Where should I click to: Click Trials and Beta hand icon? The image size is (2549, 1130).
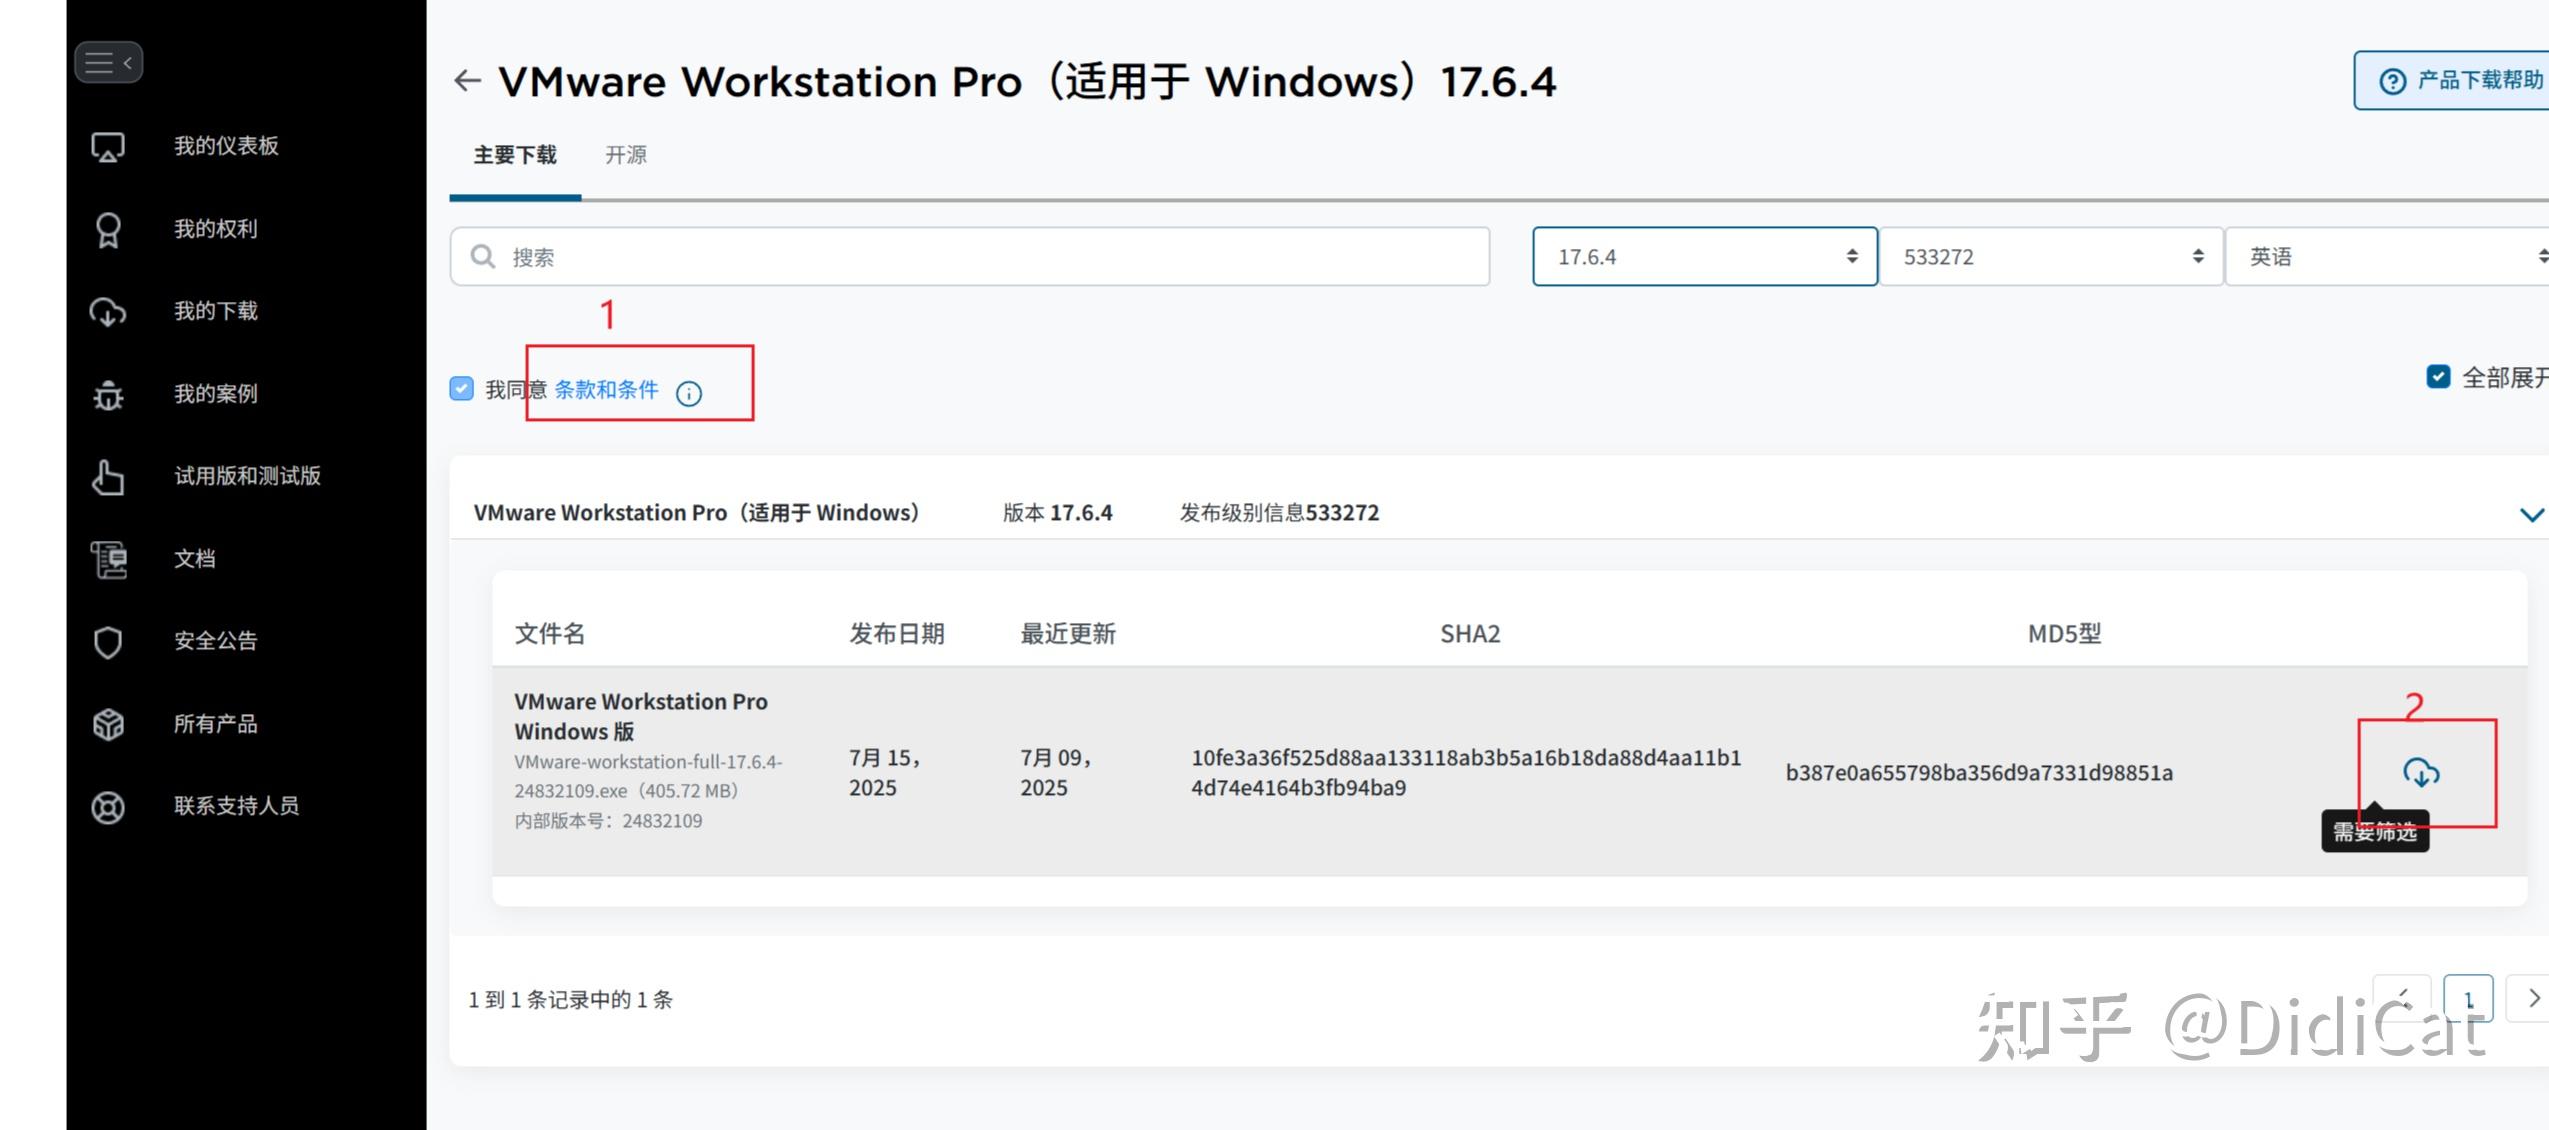(x=108, y=477)
